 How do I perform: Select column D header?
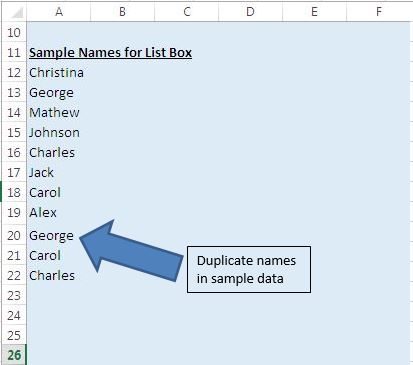click(250, 12)
